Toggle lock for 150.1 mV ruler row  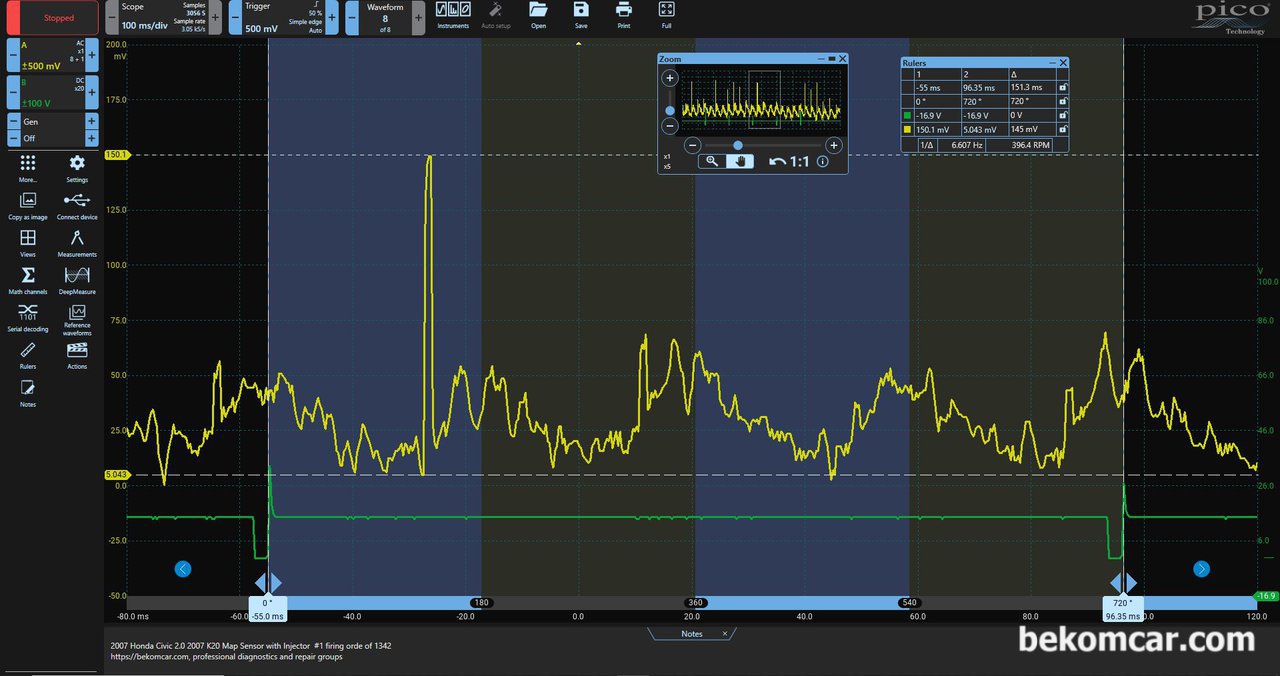click(1063, 129)
